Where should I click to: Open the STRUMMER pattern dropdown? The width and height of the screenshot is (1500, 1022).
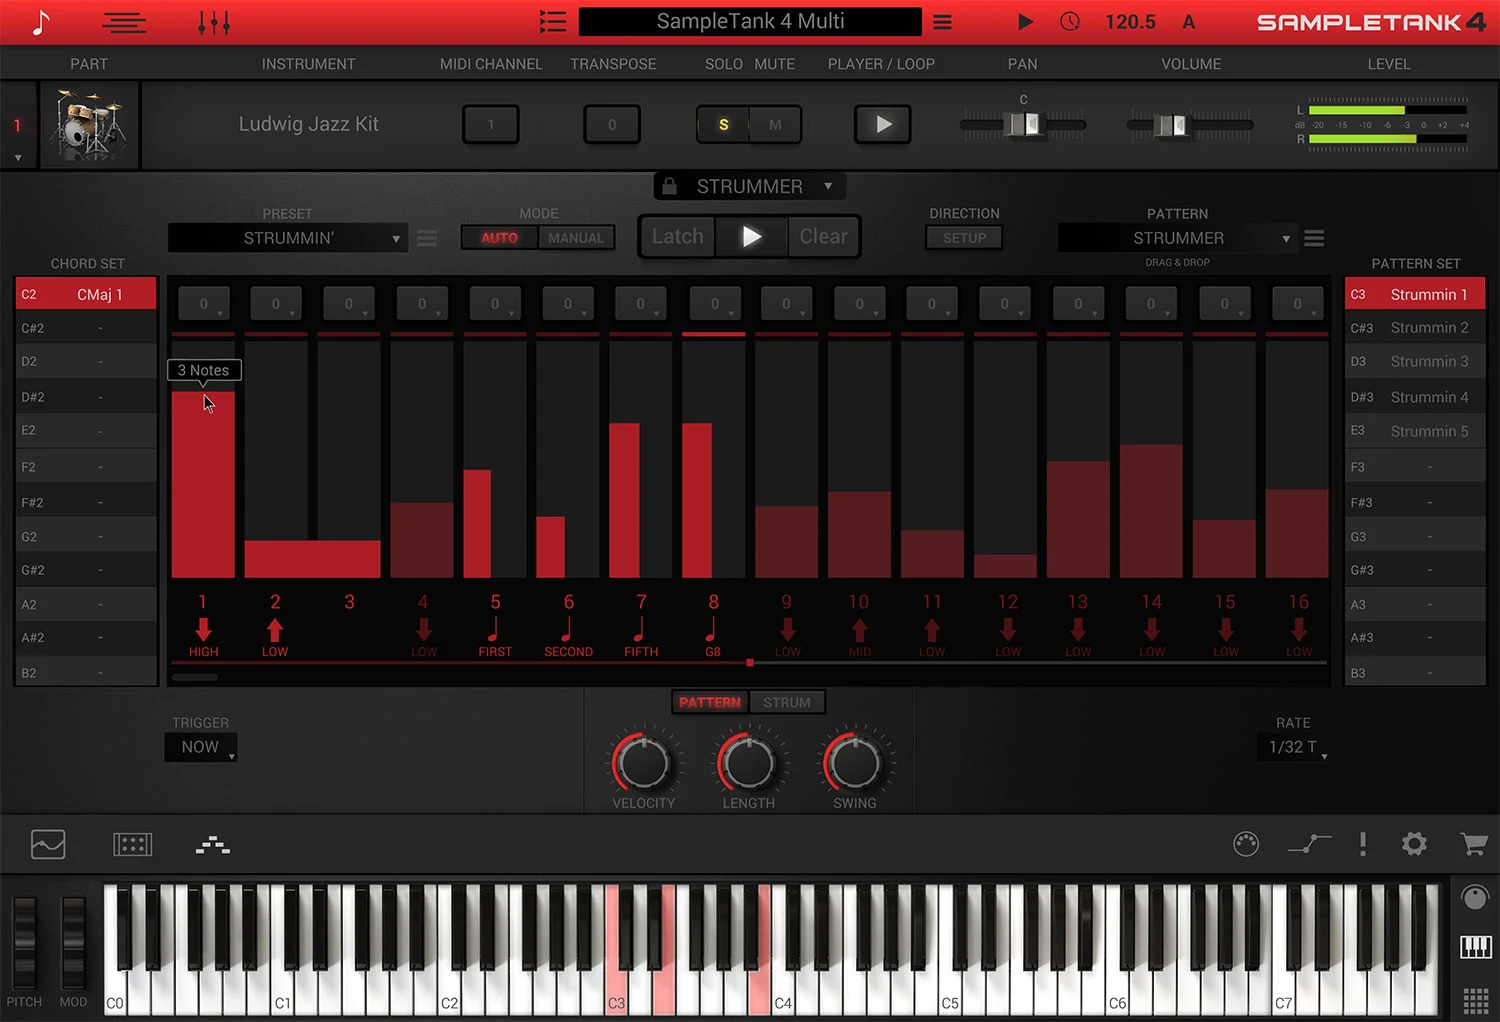[1177, 238]
